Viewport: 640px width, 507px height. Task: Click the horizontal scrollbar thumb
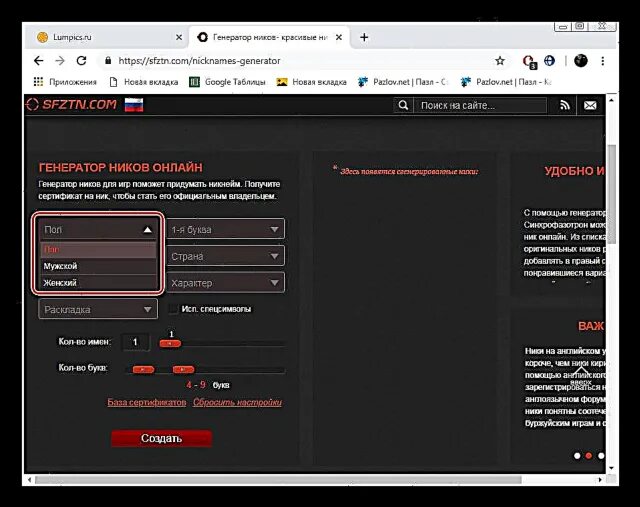[278, 480]
